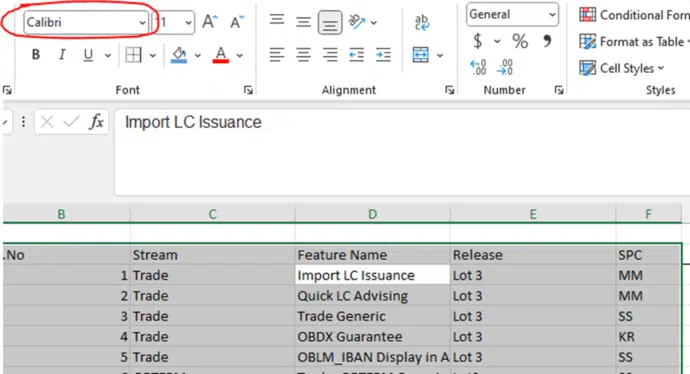Select cell OBDX Guarantee

372,337
